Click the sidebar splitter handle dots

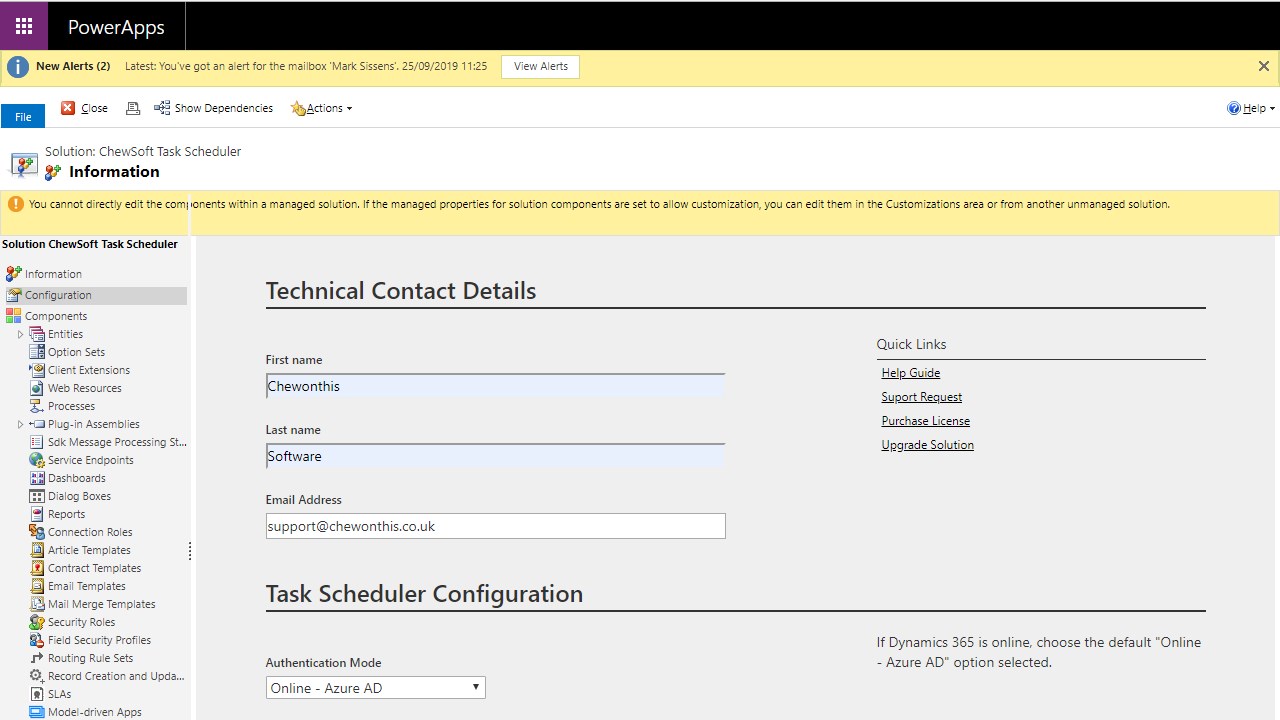[x=190, y=551]
